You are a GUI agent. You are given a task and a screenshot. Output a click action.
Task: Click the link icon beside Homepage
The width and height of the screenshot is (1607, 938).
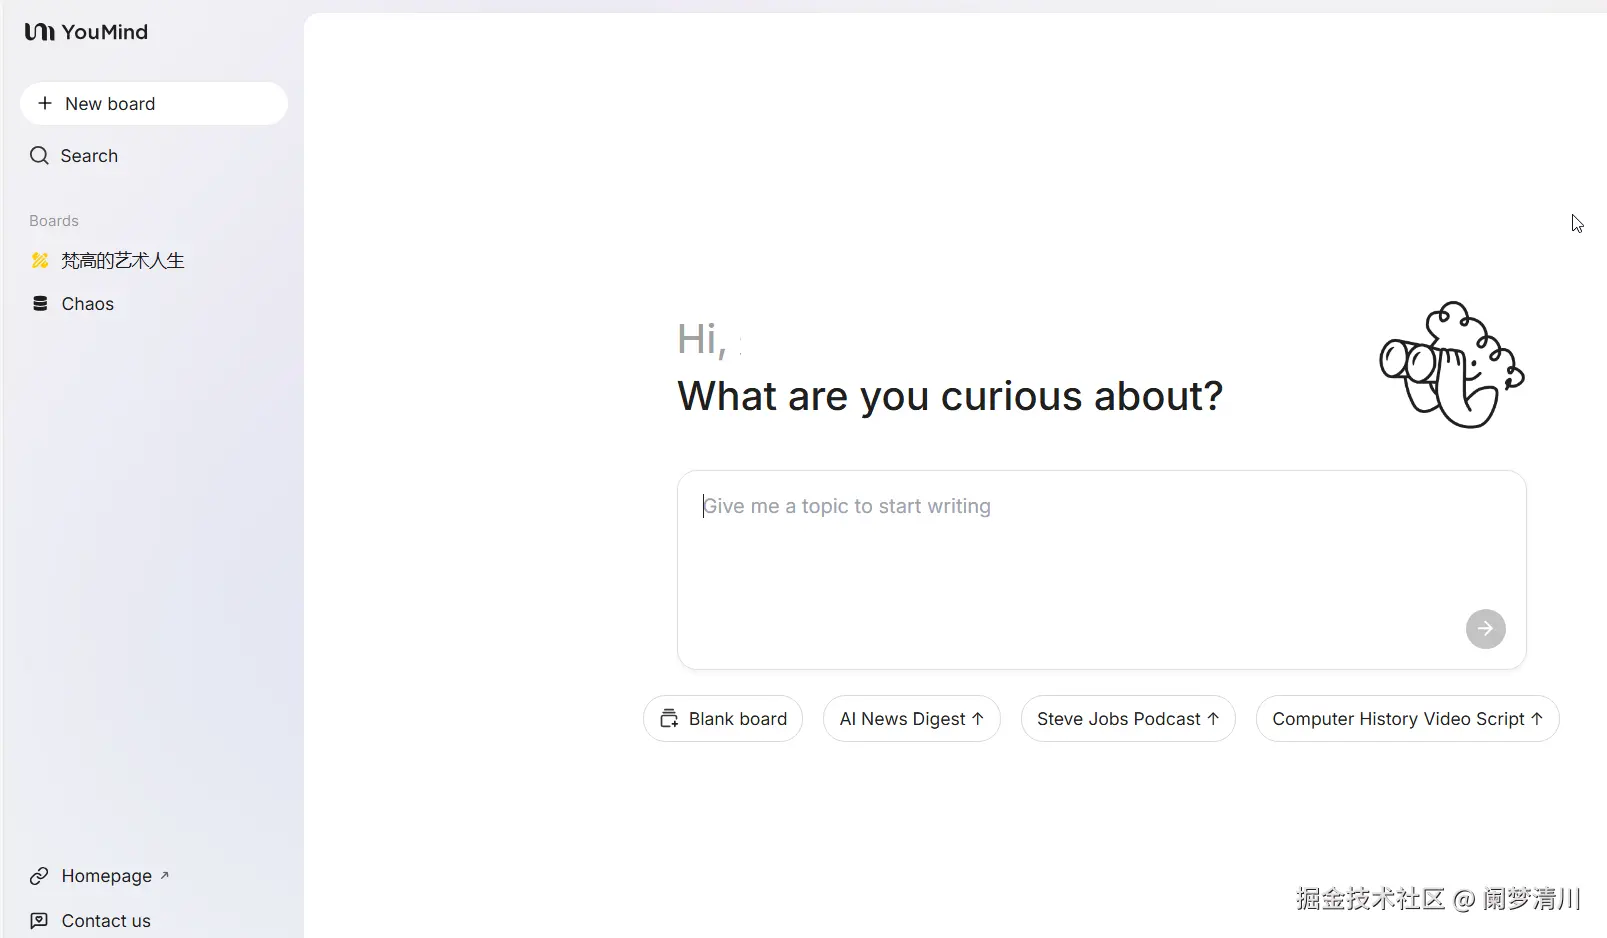pyautogui.click(x=39, y=876)
